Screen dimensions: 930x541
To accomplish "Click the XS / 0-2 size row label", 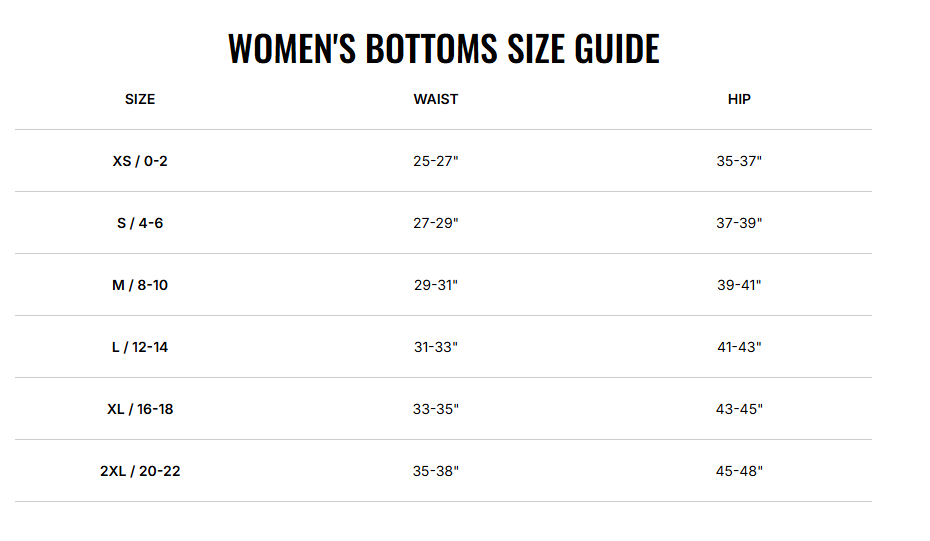I will click(140, 161).
